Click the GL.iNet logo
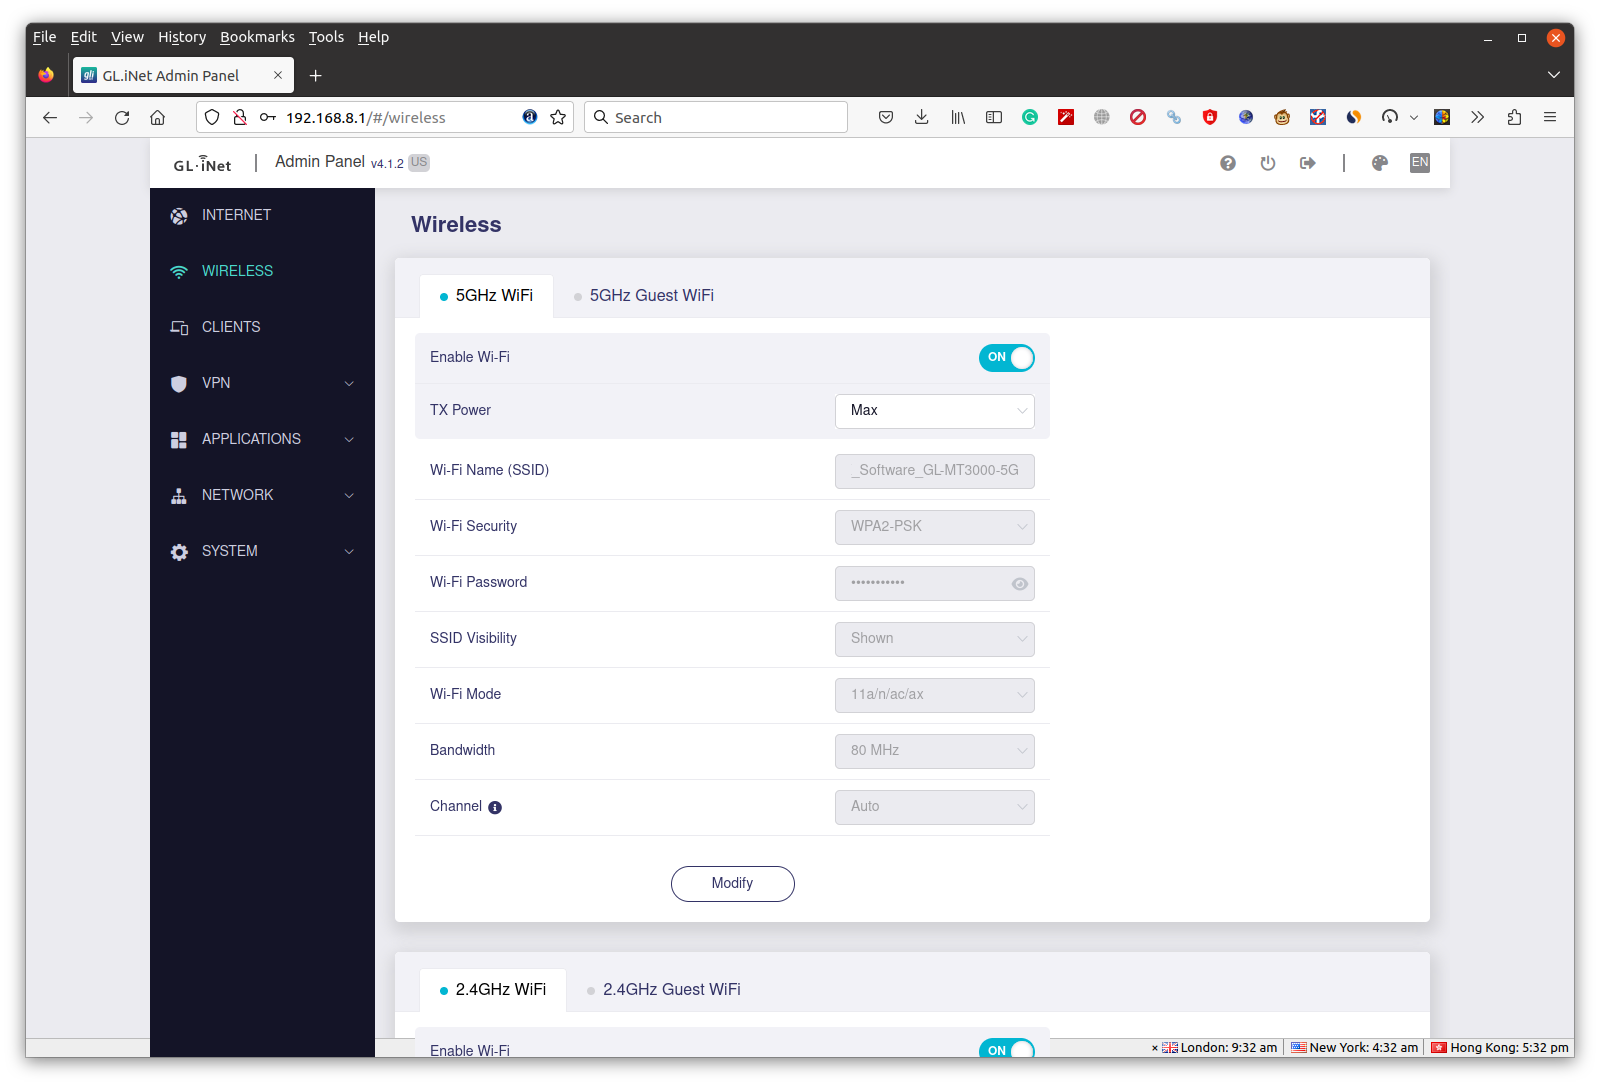Image resolution: width=1600 pixels, height=1086 pixels. [203, 164]
